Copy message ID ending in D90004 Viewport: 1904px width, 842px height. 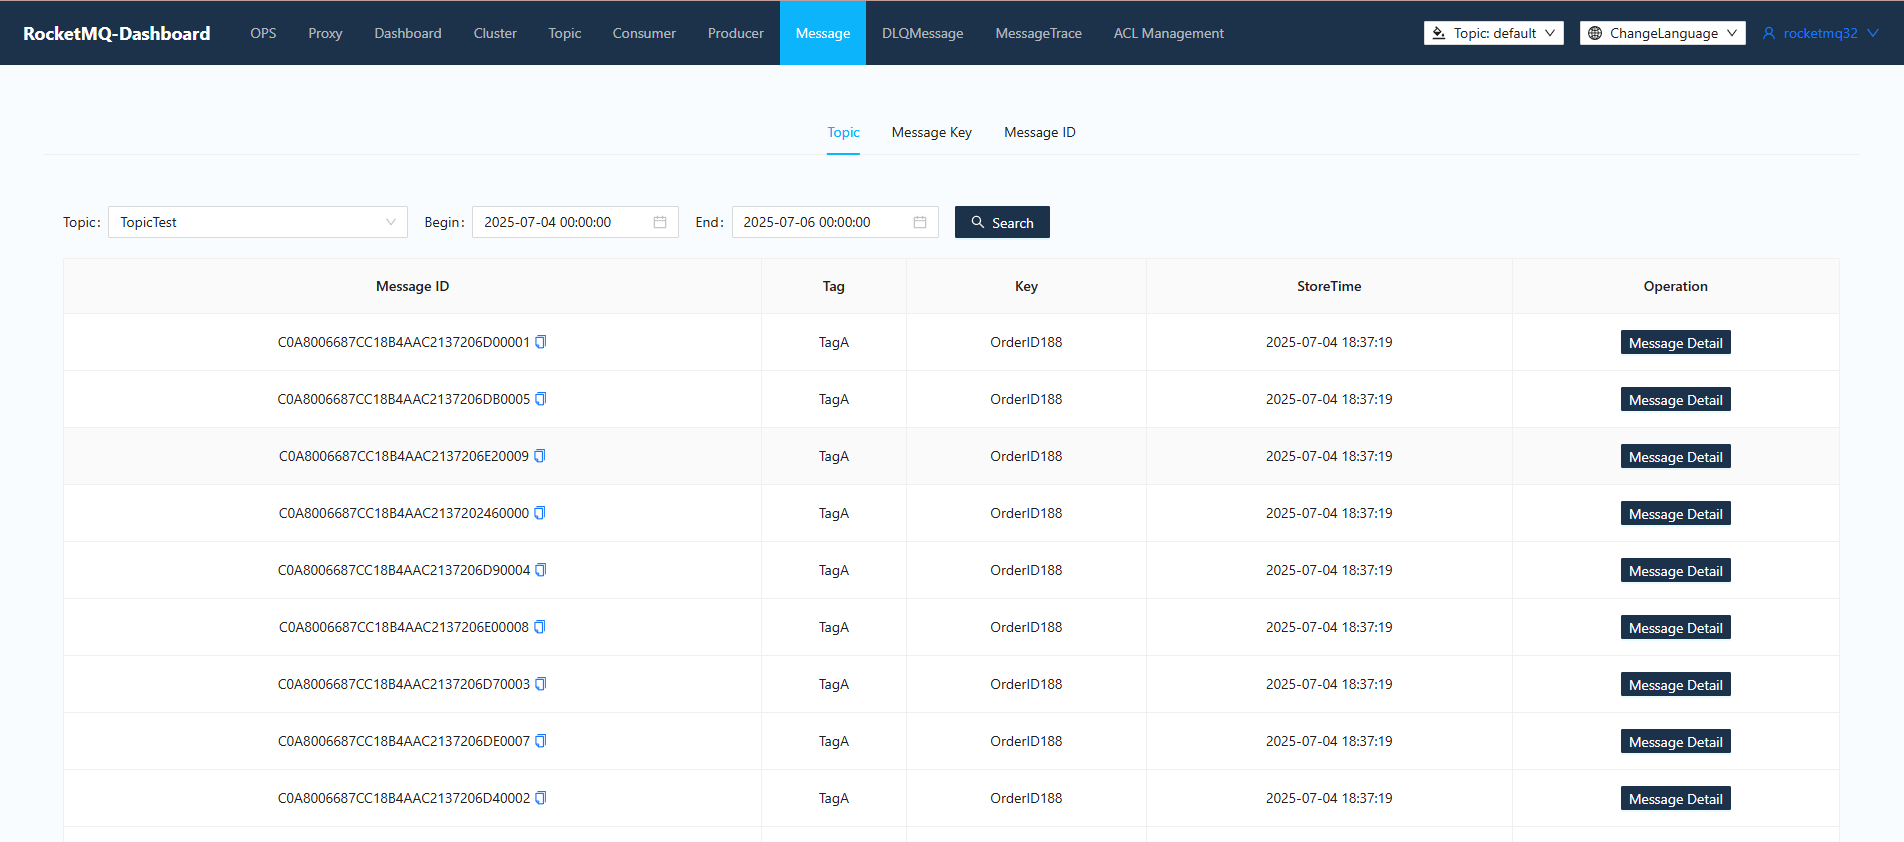[x=541, y=570]
